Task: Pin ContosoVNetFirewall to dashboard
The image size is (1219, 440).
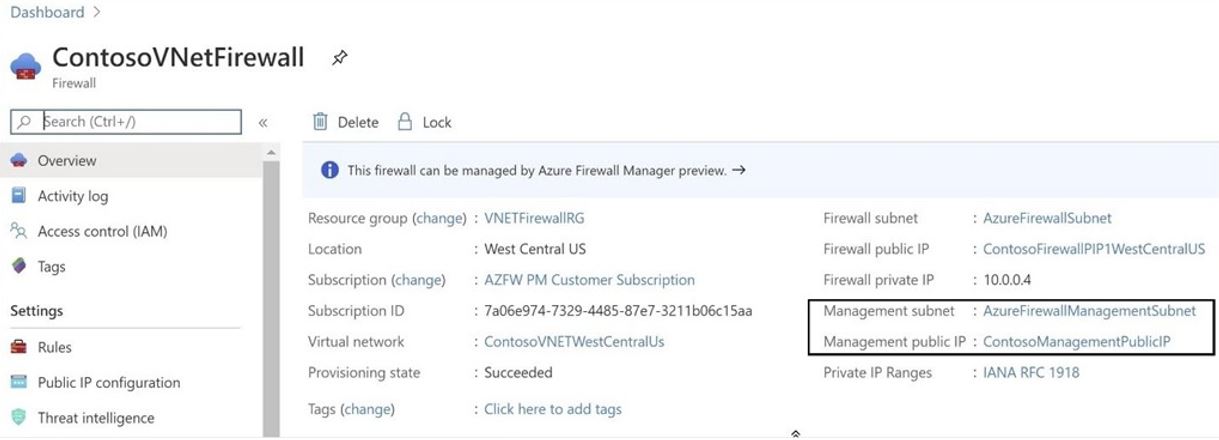Action: 339,58
